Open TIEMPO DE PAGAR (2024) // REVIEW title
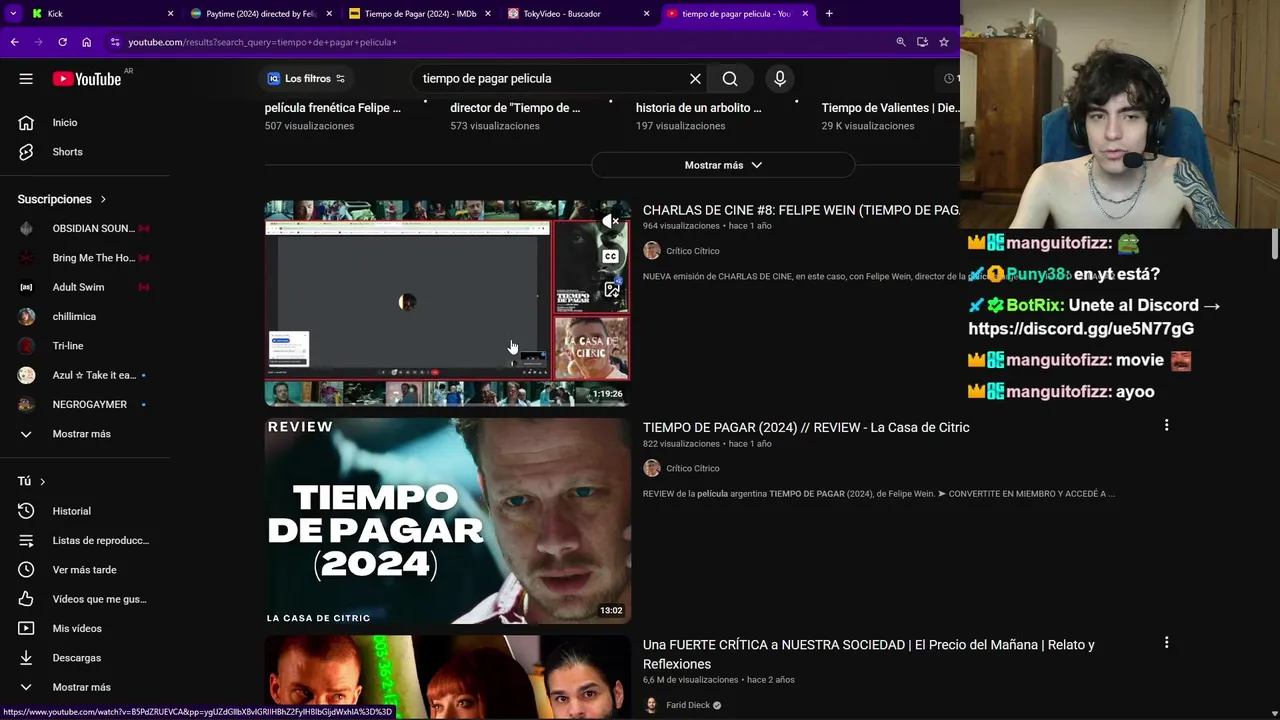The height and width of the screenshot is (720, 1280). pos(806,427)
